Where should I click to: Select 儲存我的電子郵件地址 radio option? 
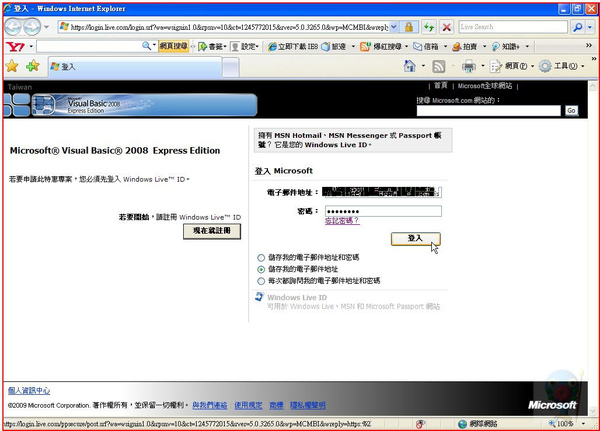coord(261,269)
